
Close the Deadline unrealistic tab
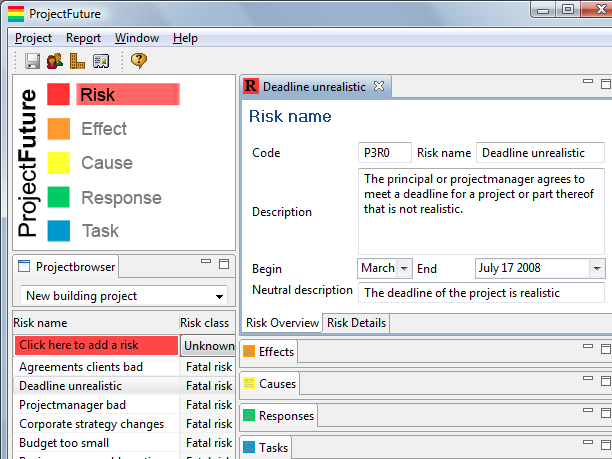click(x=379, y=86)
